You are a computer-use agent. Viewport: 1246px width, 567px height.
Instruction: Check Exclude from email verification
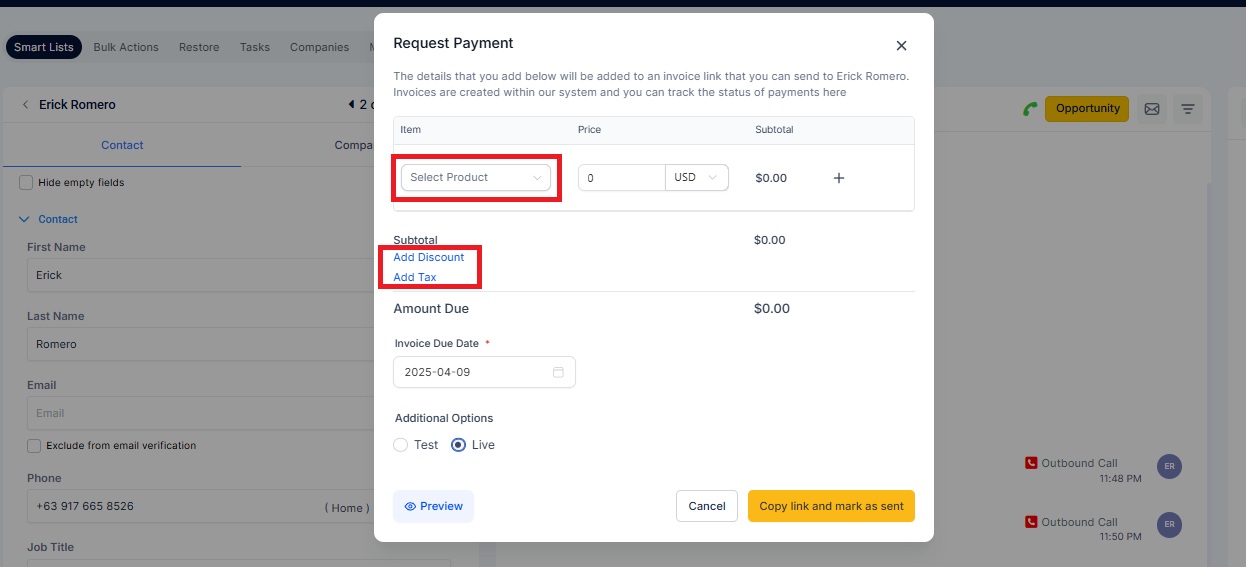(34, 446)
